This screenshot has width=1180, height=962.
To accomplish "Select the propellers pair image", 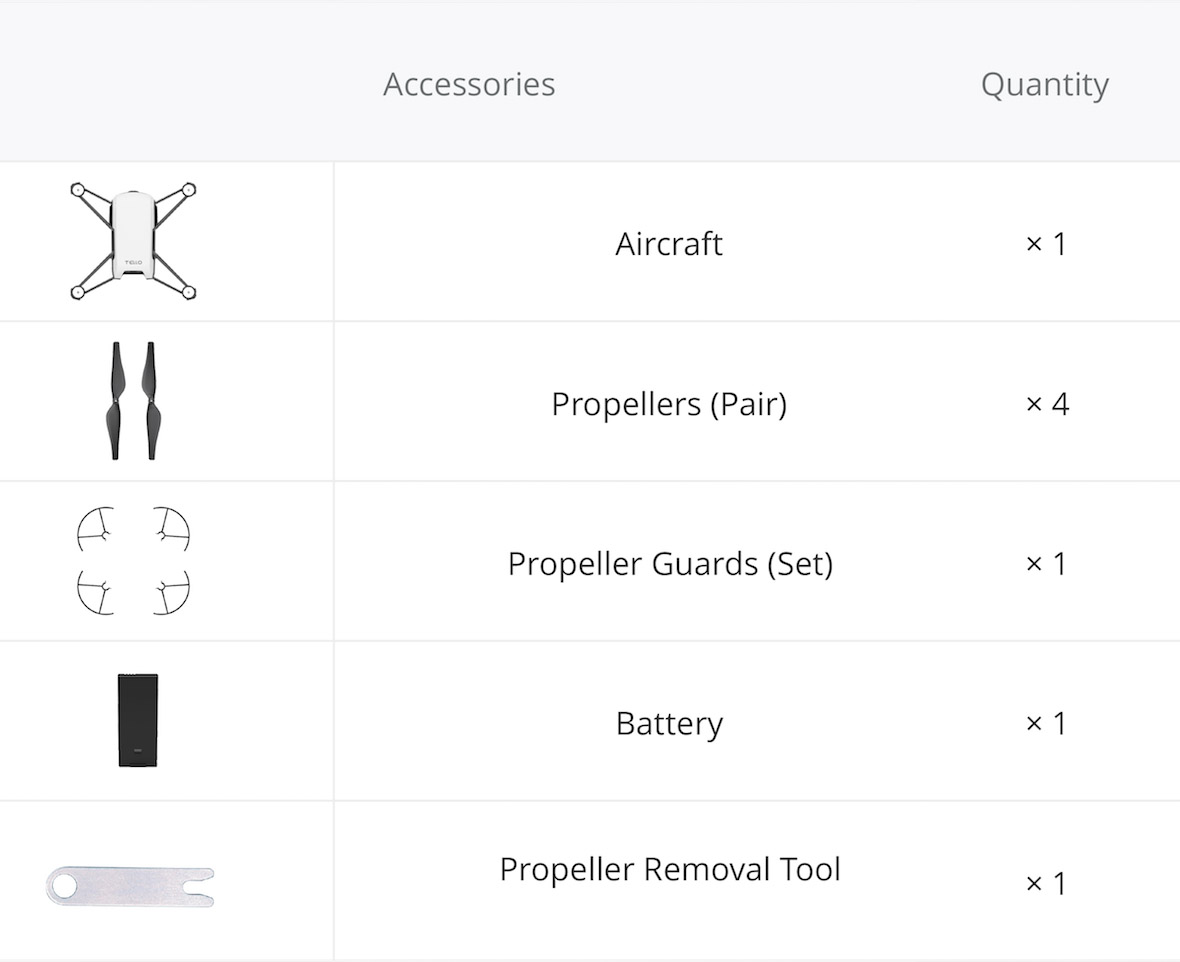I will [x=134, y=400].
